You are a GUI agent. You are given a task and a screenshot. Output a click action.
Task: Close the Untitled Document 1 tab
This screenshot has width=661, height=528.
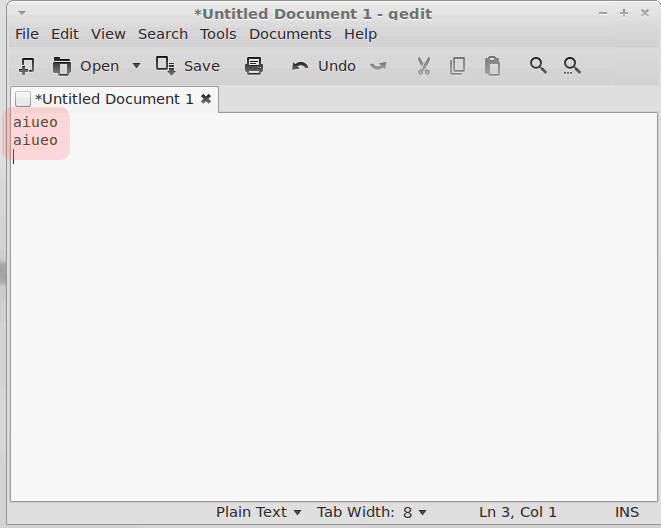206,99
